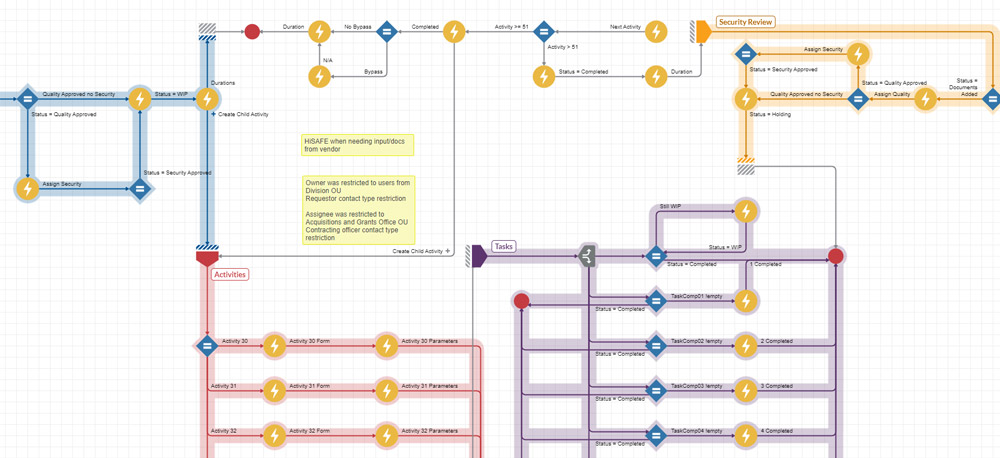Select the red end node at top

pos(253,32)
